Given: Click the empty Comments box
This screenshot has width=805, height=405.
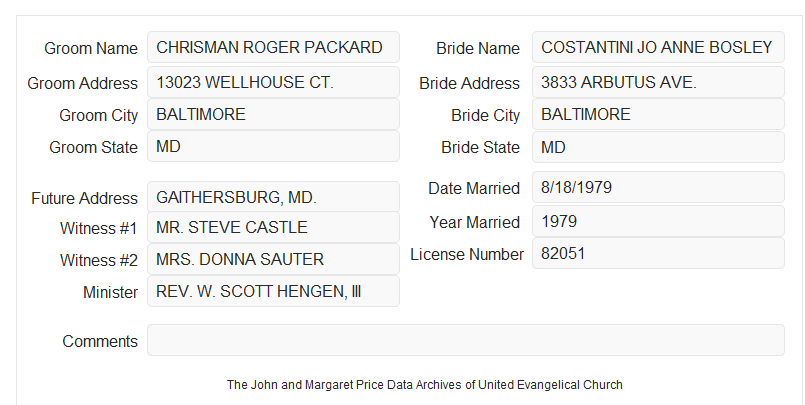Looking at the screenshot, I should click(x=466, y=340).
